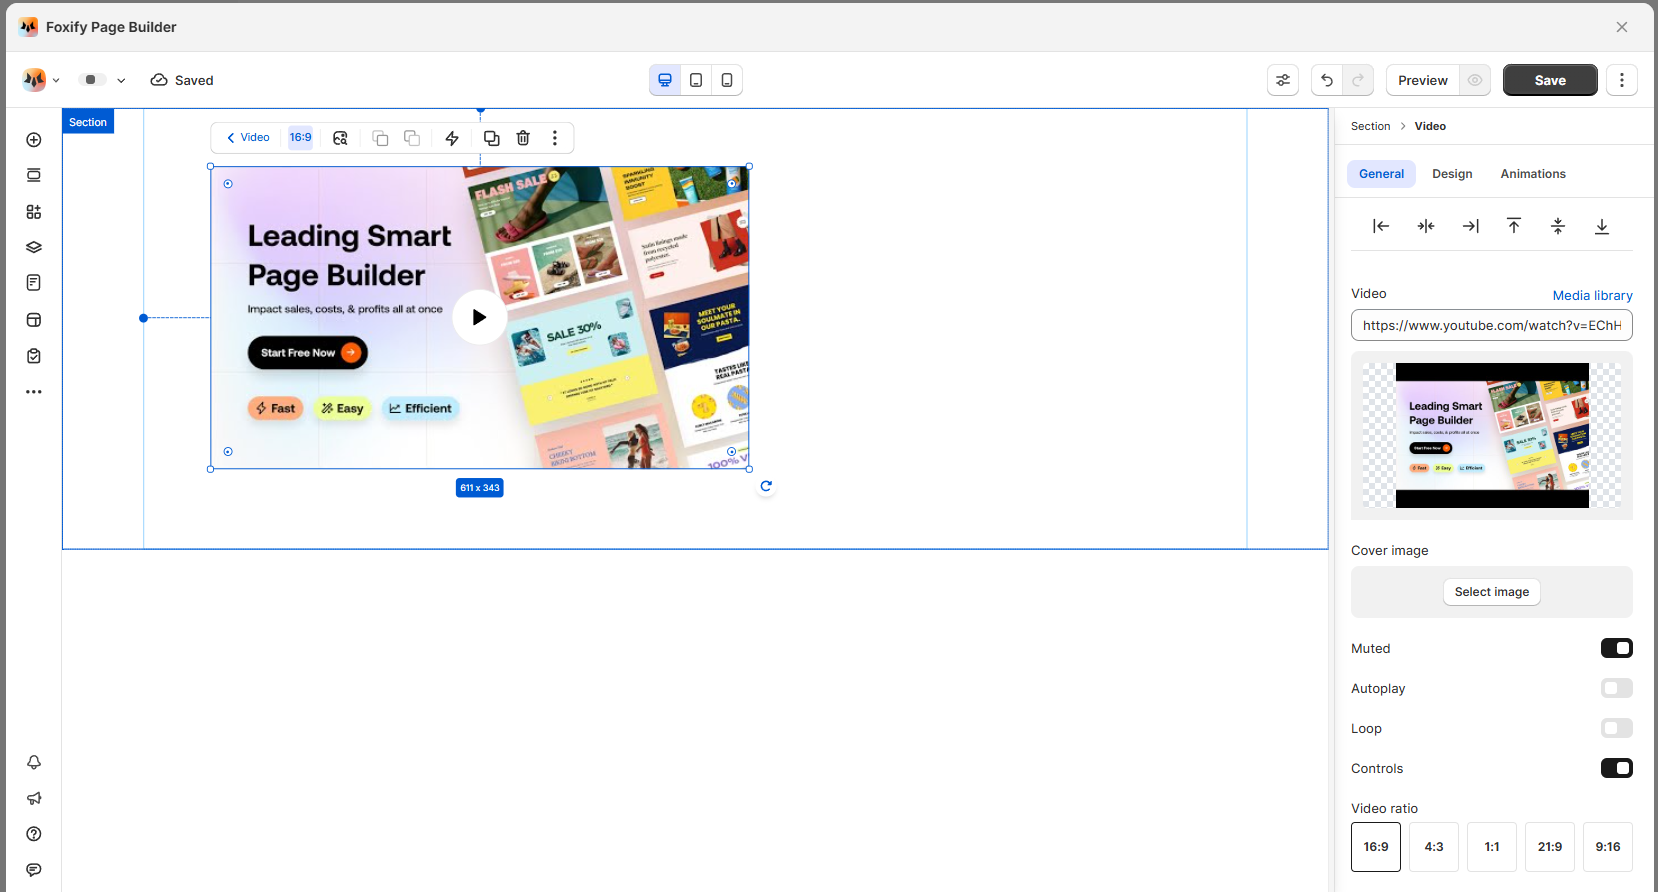Screen dimensions: 1658x892
Task: Turn off the Controls toggle
Action: pyautogui.click(x=1617, y=768)
